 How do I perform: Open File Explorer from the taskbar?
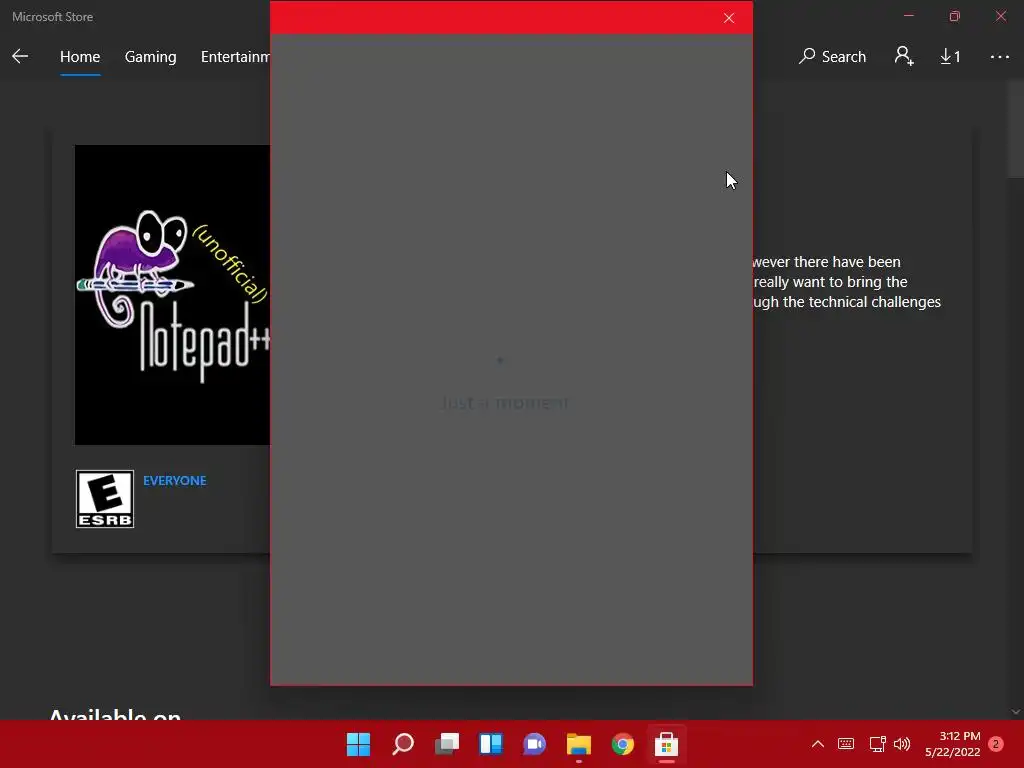pyautogui.click(x=579, y=744)
